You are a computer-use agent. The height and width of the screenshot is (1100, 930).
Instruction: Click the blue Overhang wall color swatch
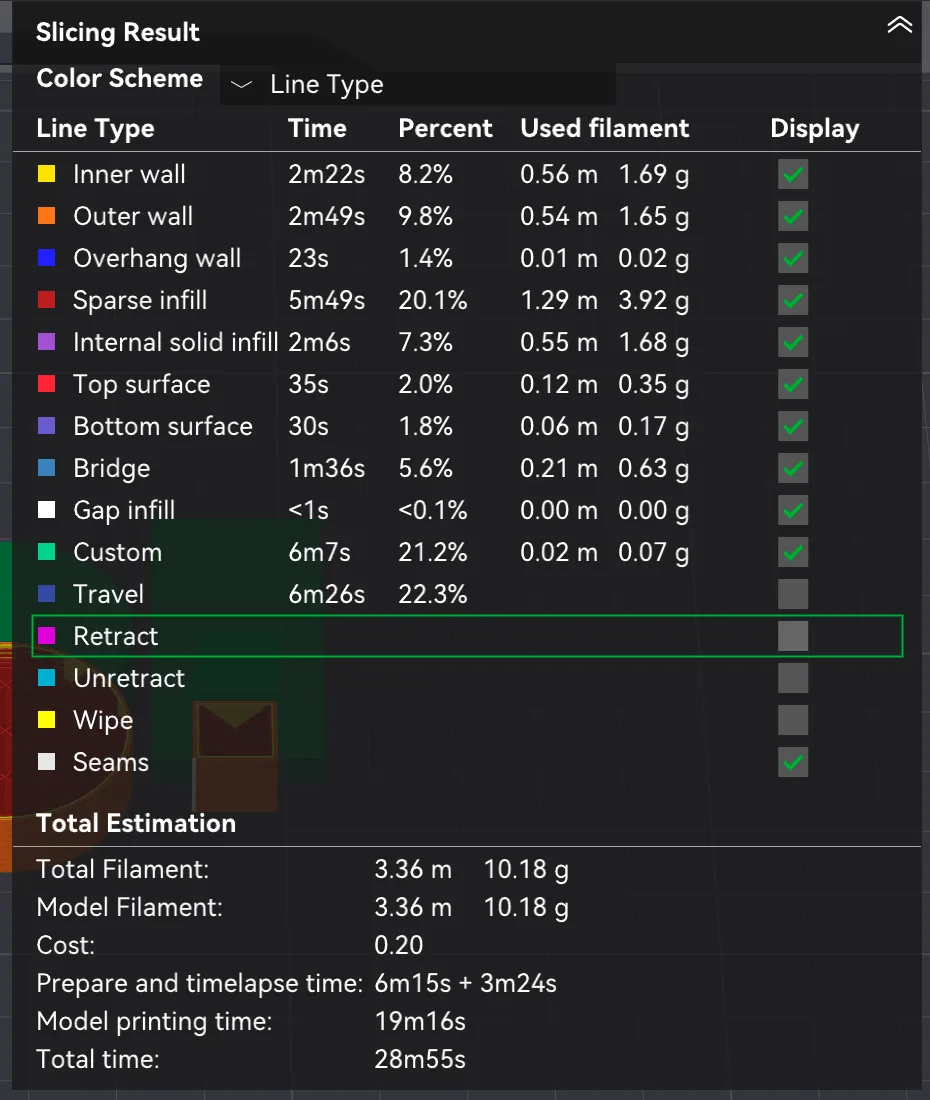coord(46,258)
